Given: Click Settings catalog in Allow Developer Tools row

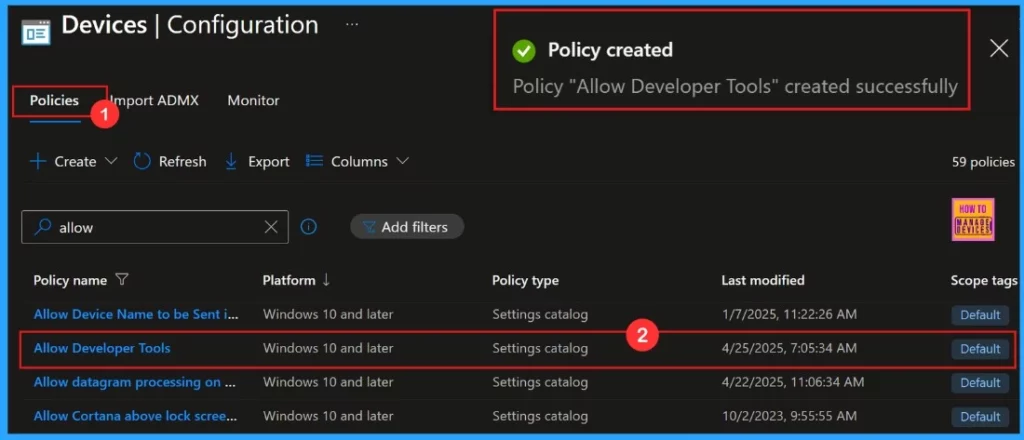Looking at the screenshot, I should [540, 349].
